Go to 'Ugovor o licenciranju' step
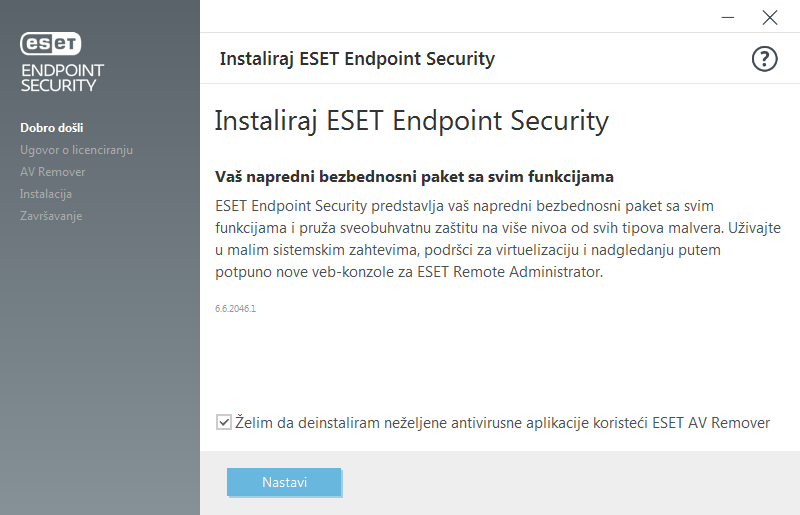This screenshot has height=515, width=800. tap(76, 150)
